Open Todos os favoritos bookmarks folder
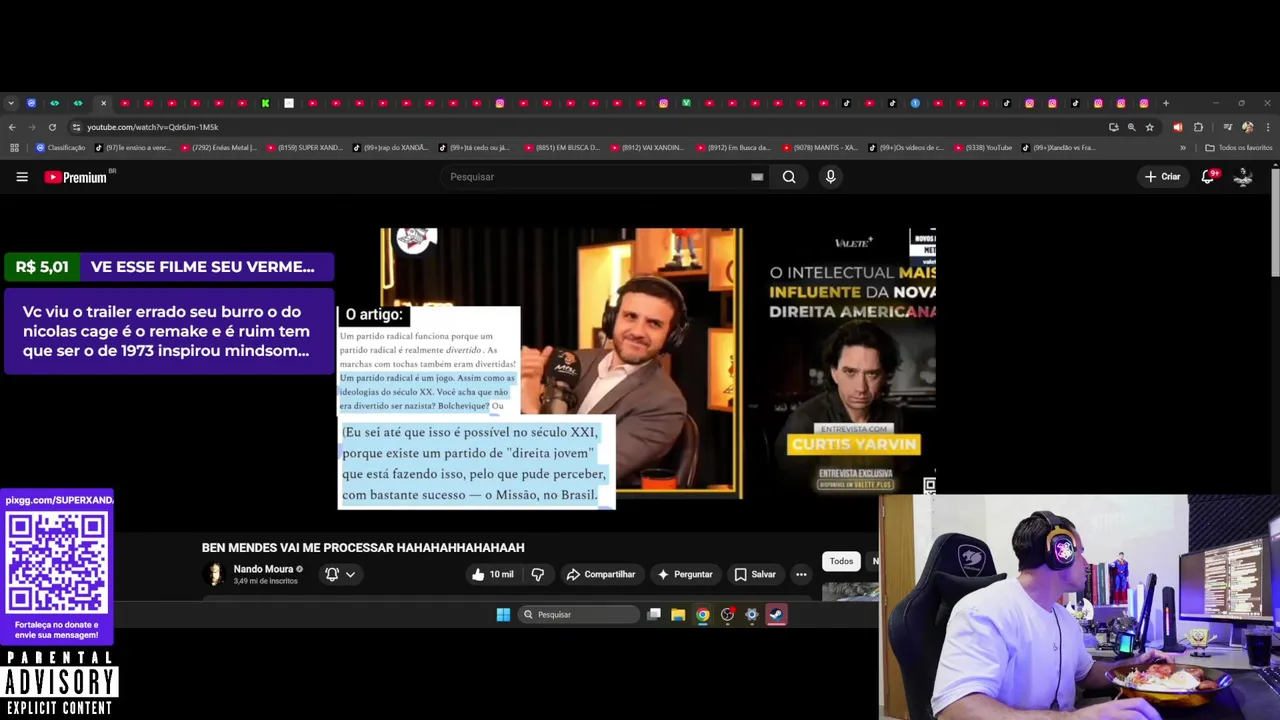The image size is (1280, 720). click(1239, 148)
